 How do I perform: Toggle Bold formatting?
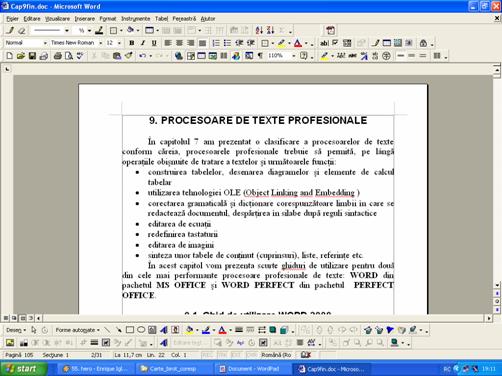[132, 43]
